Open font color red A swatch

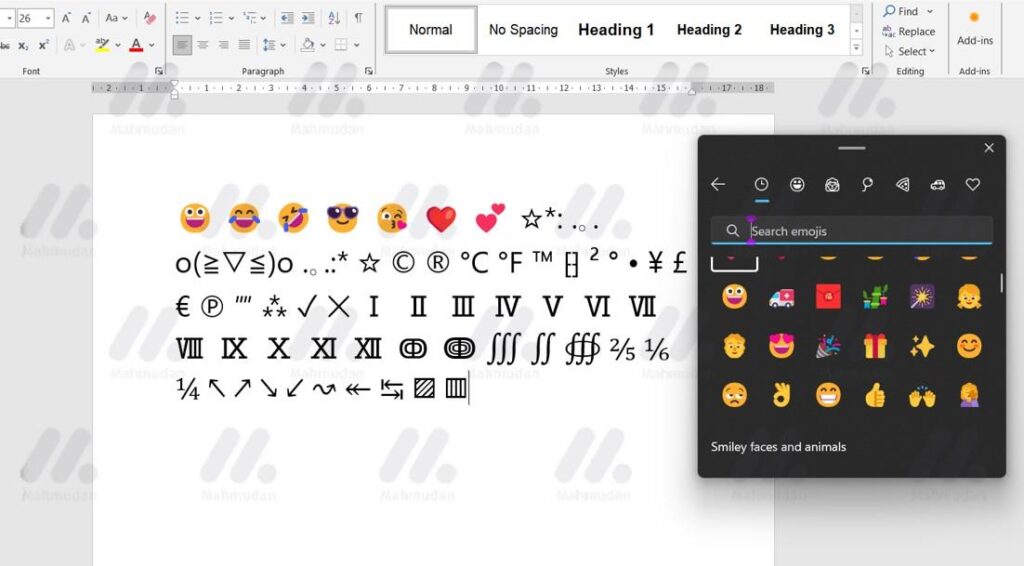click(x=135, y=45)
